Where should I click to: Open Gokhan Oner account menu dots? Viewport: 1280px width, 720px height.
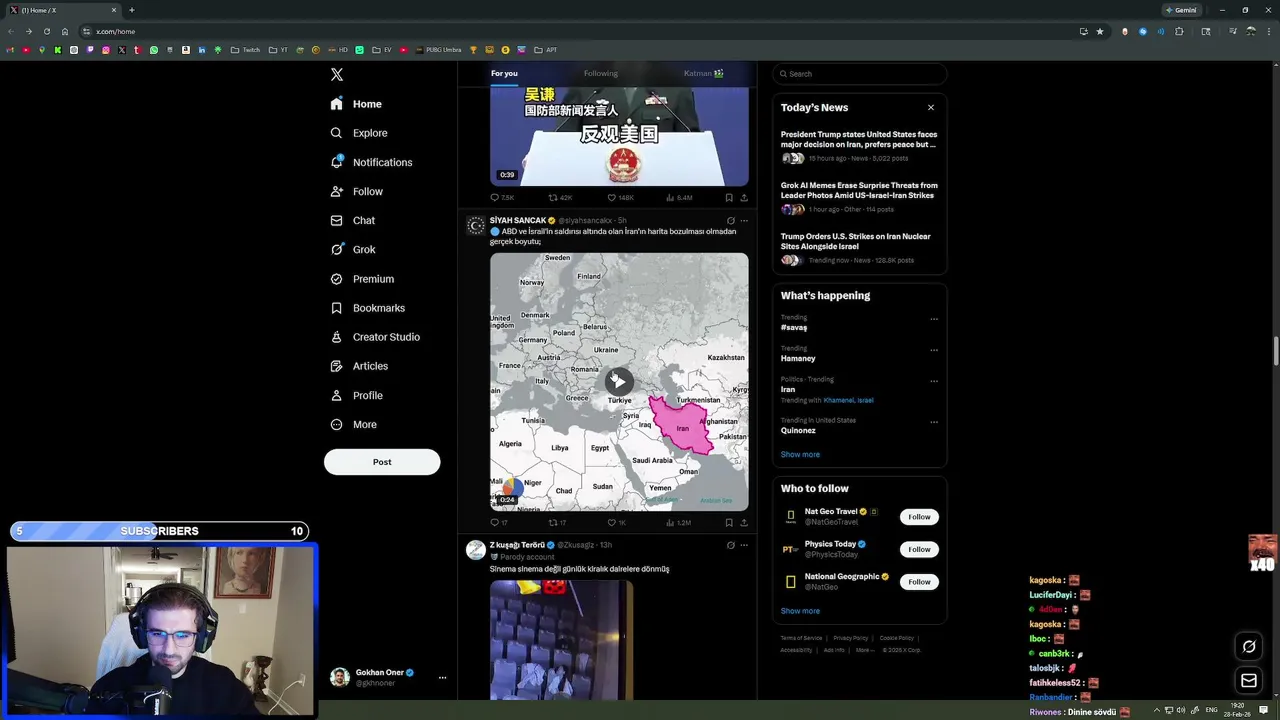442,677
